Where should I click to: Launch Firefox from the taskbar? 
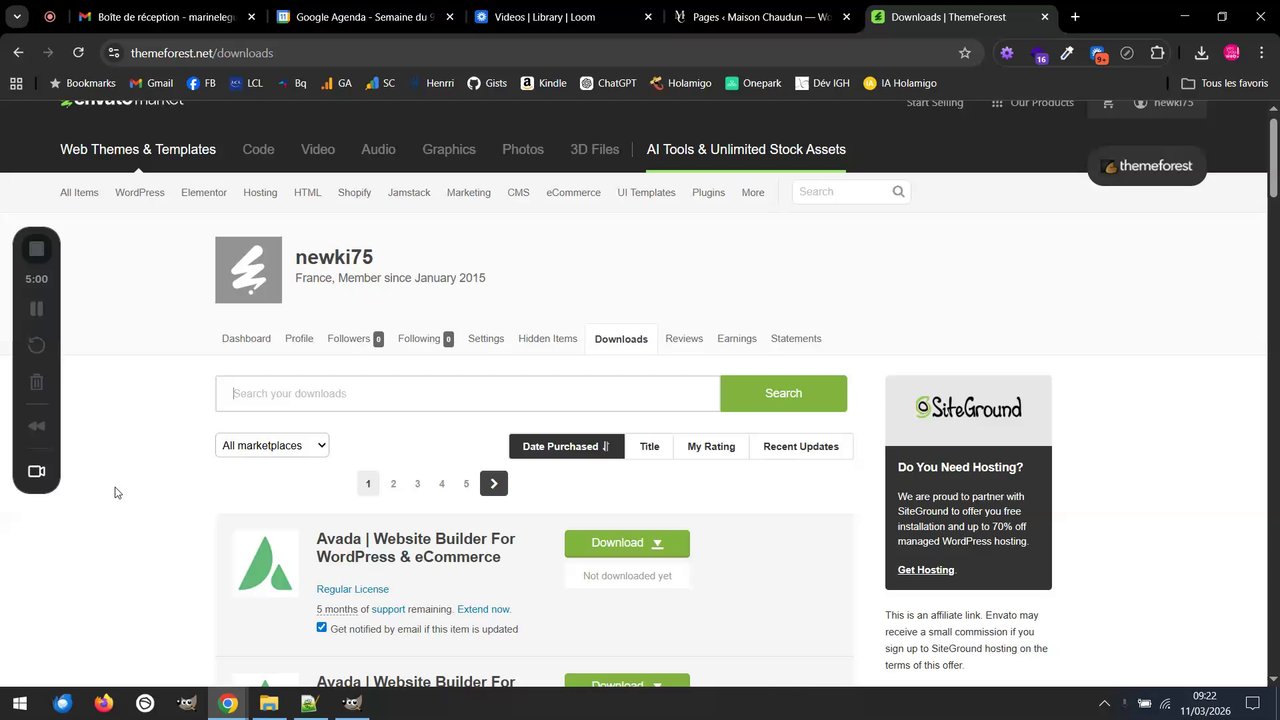pos(104,704)
